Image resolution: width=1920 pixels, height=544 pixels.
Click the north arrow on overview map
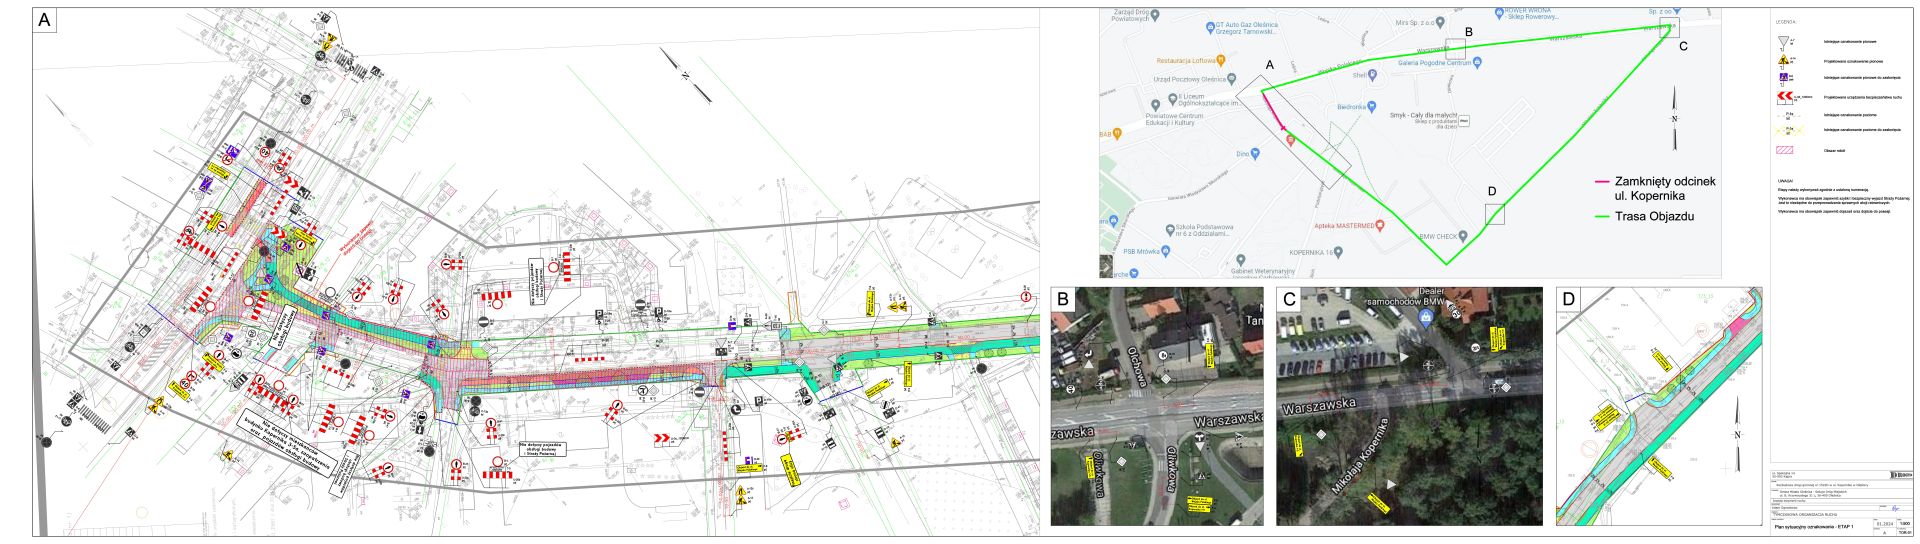pyautogui.click(x=1674, y=118)
